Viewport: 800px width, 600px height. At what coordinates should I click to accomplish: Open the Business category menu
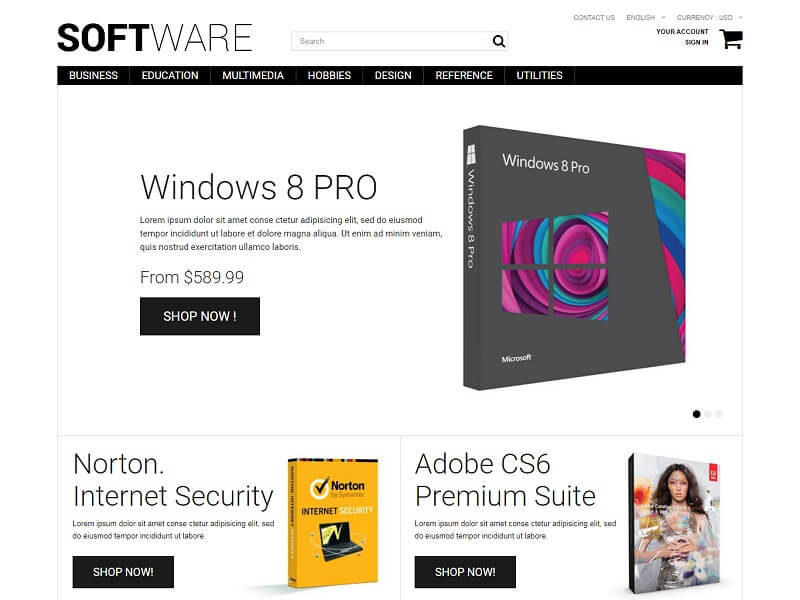[x=93, y=76]
